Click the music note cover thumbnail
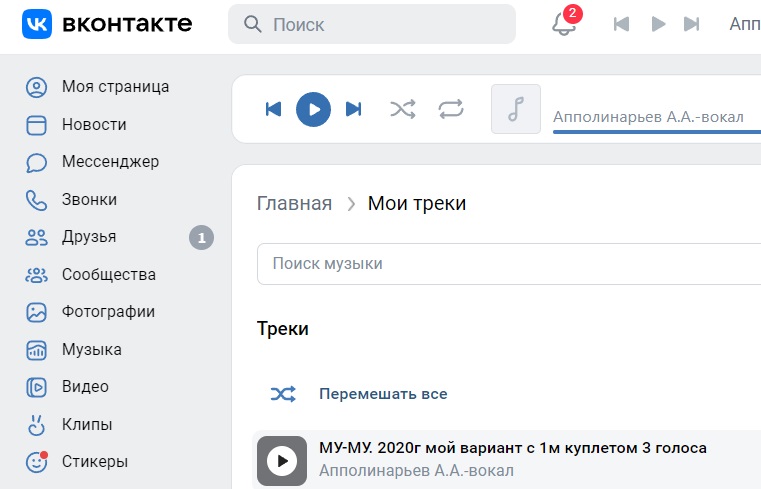Viewport: 761px width, 489px height. pos(516,109)
